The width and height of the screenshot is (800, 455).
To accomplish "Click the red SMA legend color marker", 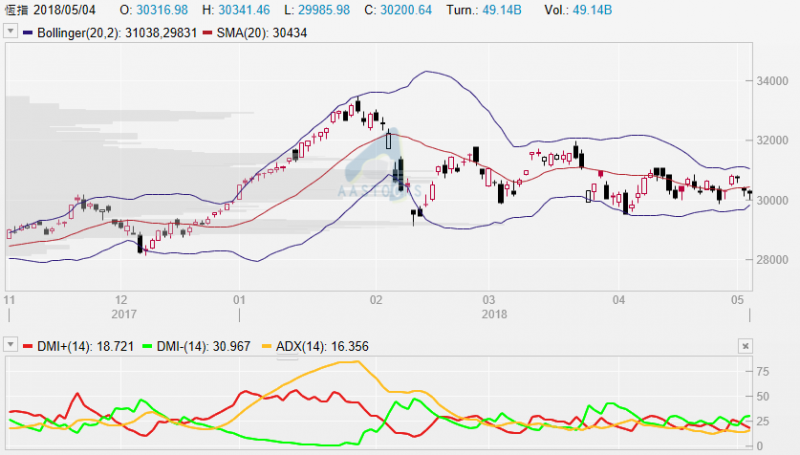I will click(x=207, y=33).
